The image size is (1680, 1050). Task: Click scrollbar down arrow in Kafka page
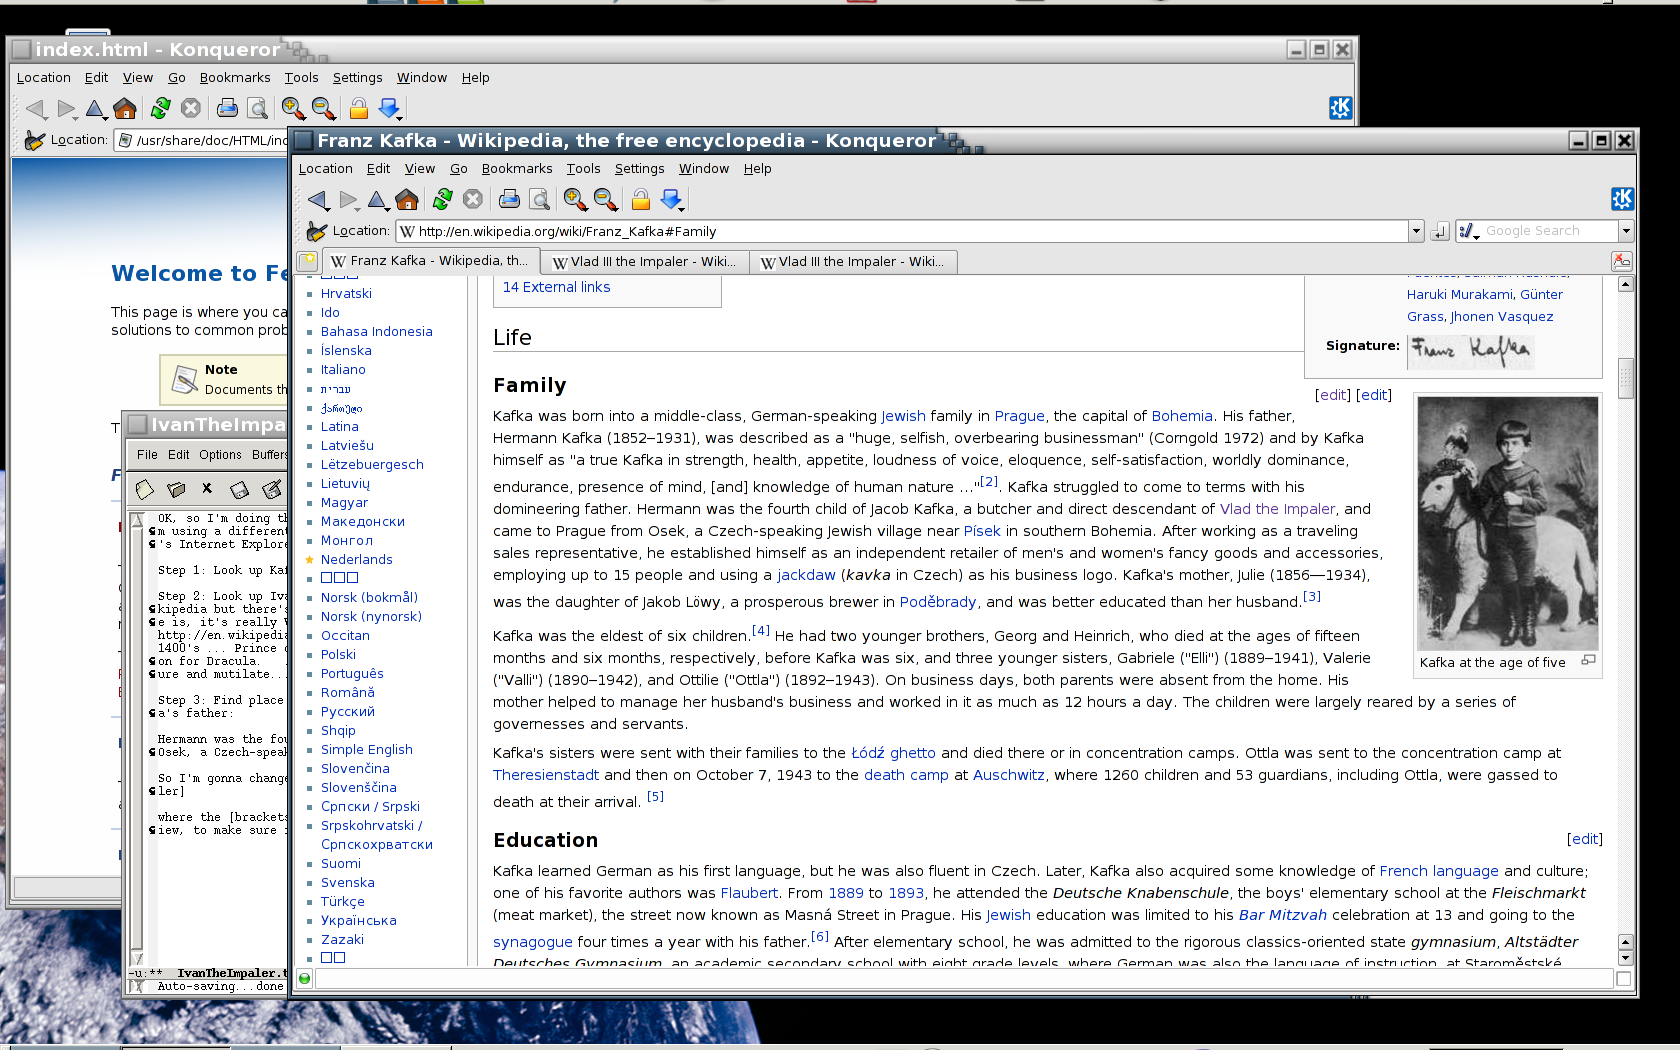coord(1626,958)
